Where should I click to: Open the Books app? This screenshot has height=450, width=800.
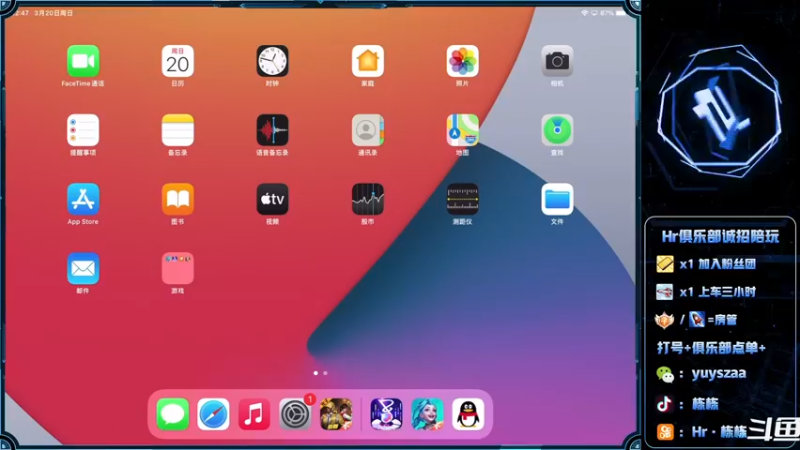pos(178,199)
